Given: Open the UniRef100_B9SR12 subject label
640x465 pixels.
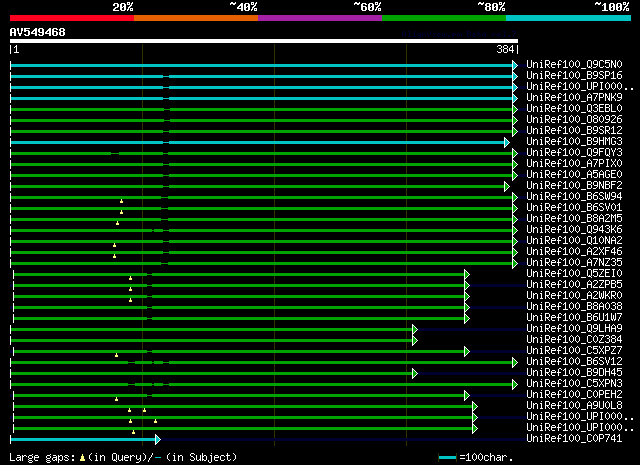Looking at the screenshot, I should [574, 131].
